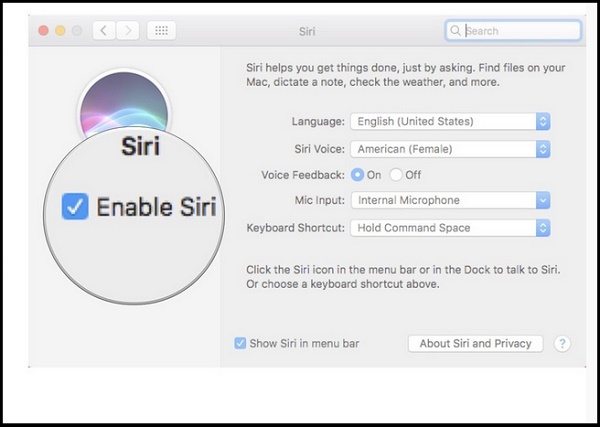Open the help question mark button
This screenshot has height=427, width=600.
[x=562, y=344]
